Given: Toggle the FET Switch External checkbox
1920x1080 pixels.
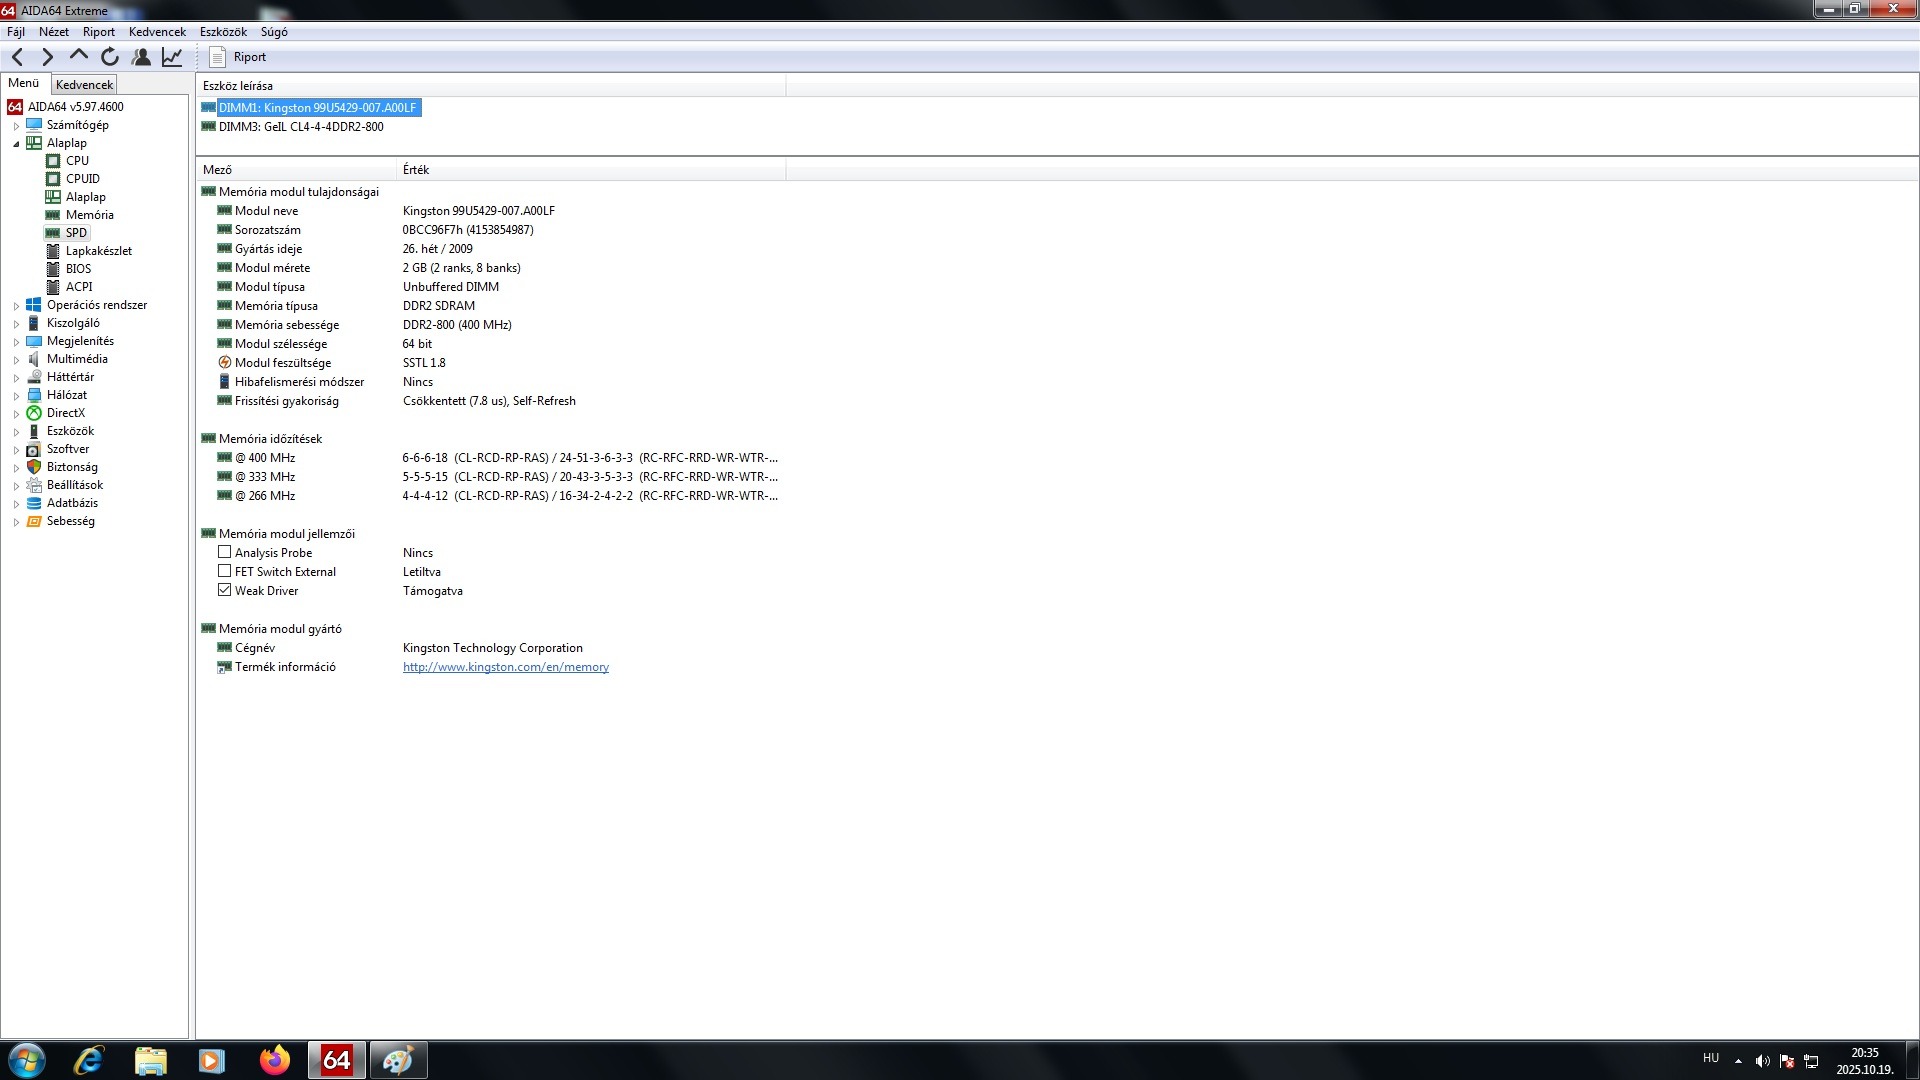Looking at the screenshot, I should tap(225, 571).
